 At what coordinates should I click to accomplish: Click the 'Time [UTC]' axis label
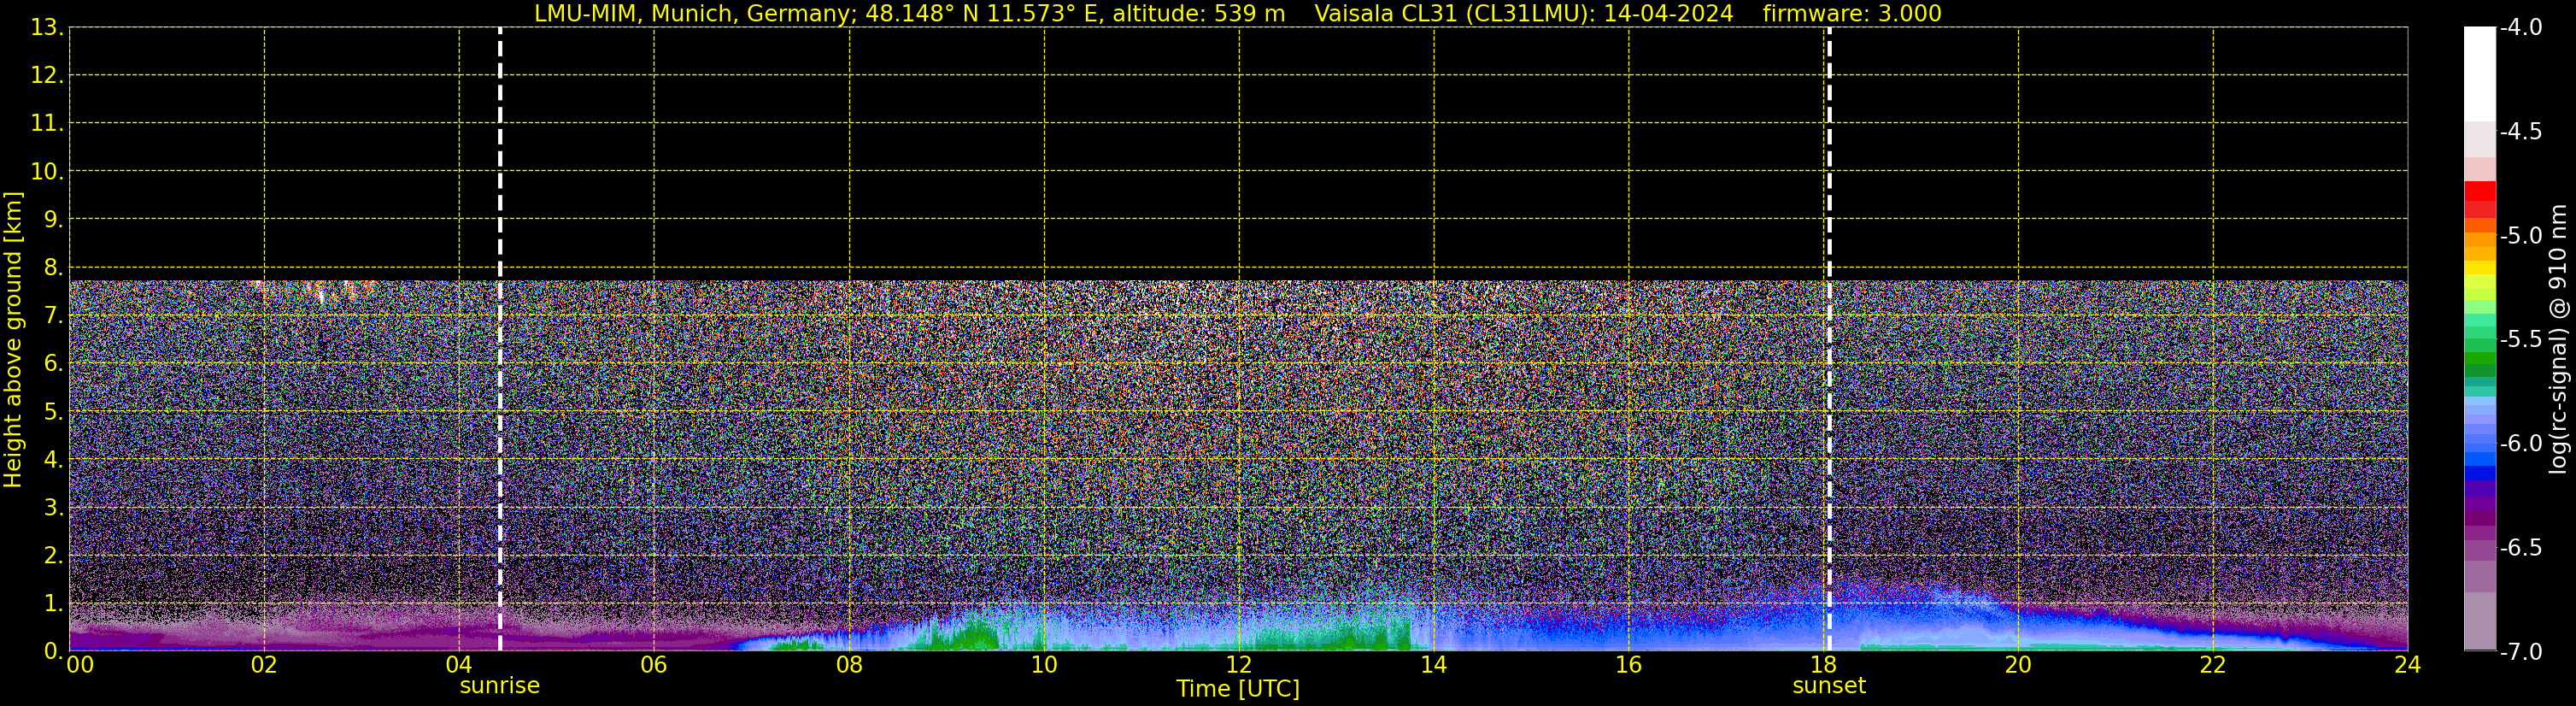[1237, 689]
